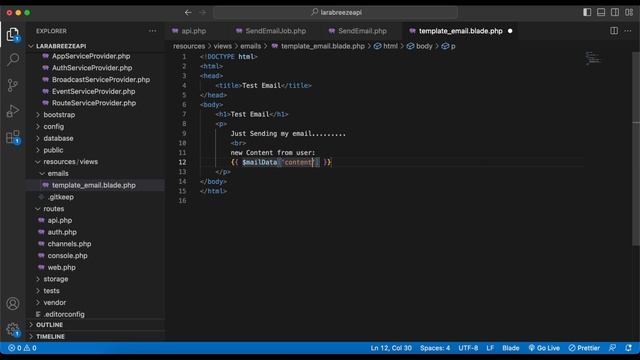Screen dimensions: 640x360
Task: Expand the bootstrap folder
Action: [59, 115]
